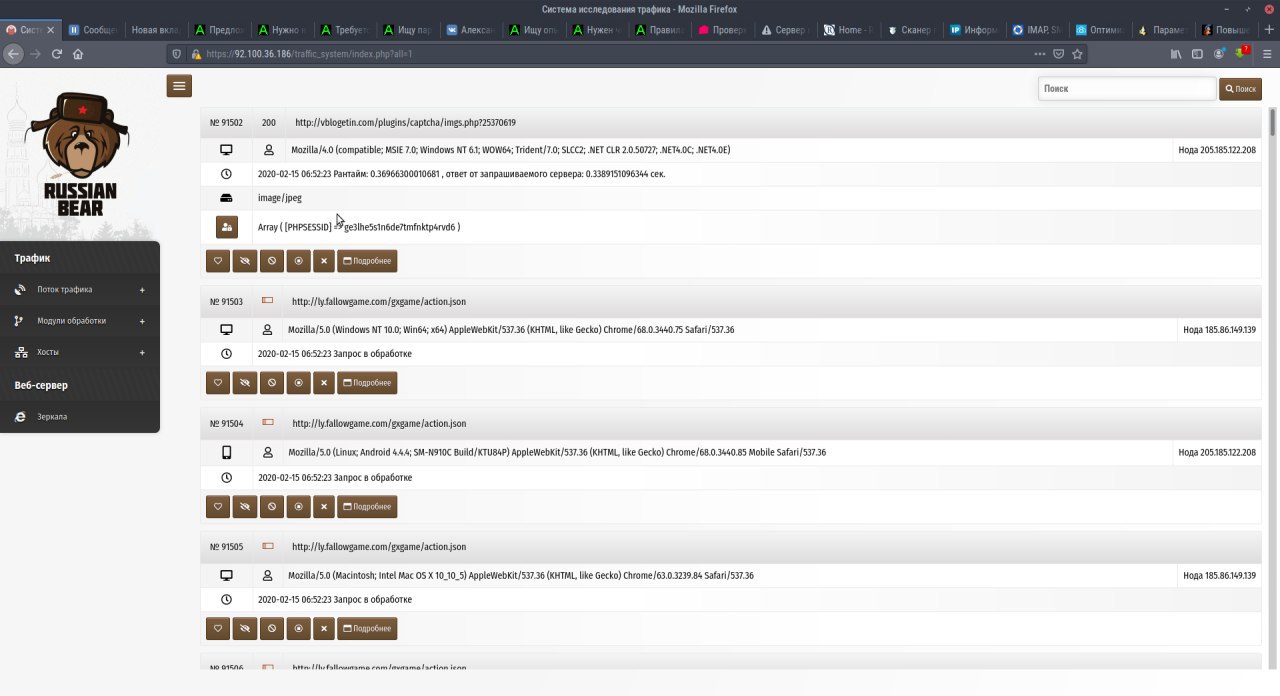
Task: Click the X delete button on request 91504
Action: coord(323,507)
